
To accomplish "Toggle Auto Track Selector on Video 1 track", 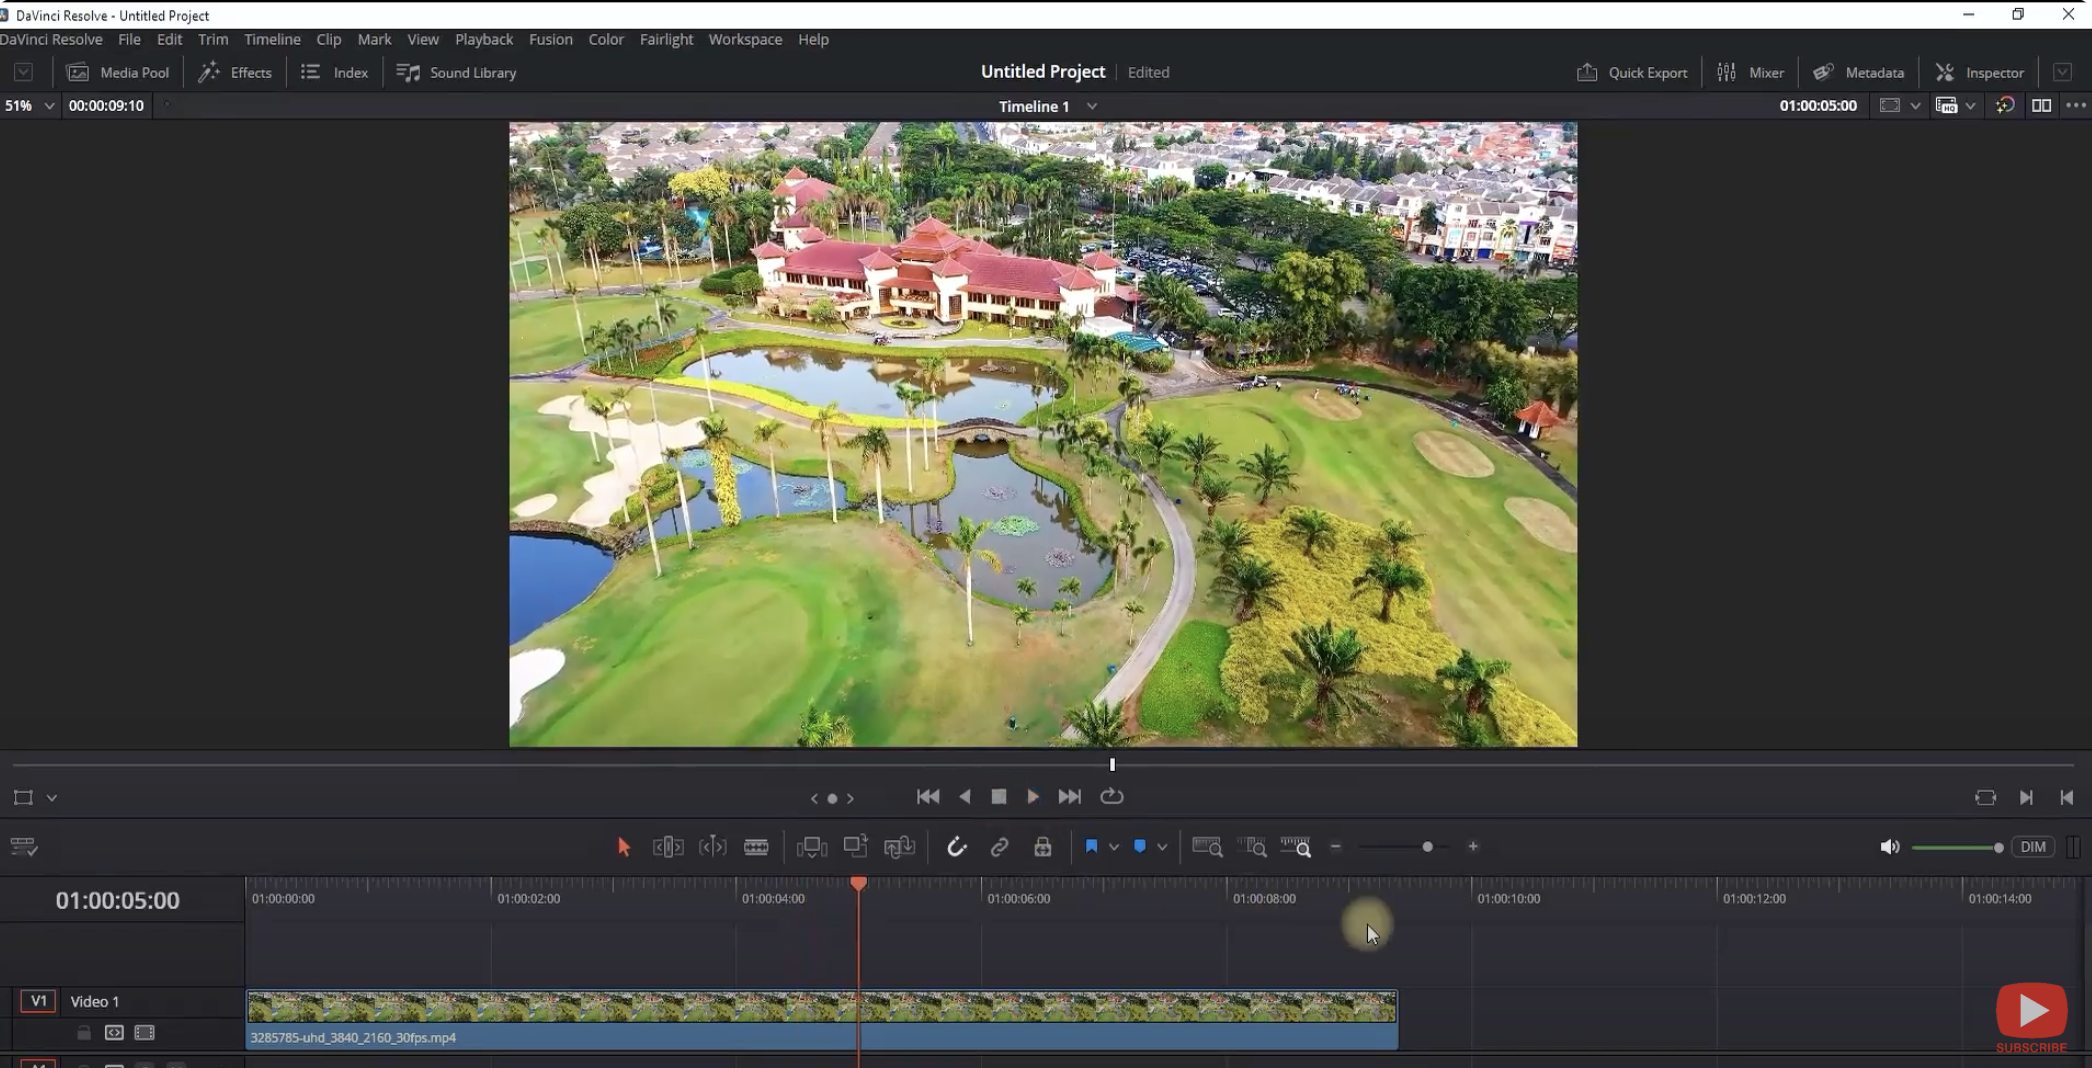I will click(113, 1033).
